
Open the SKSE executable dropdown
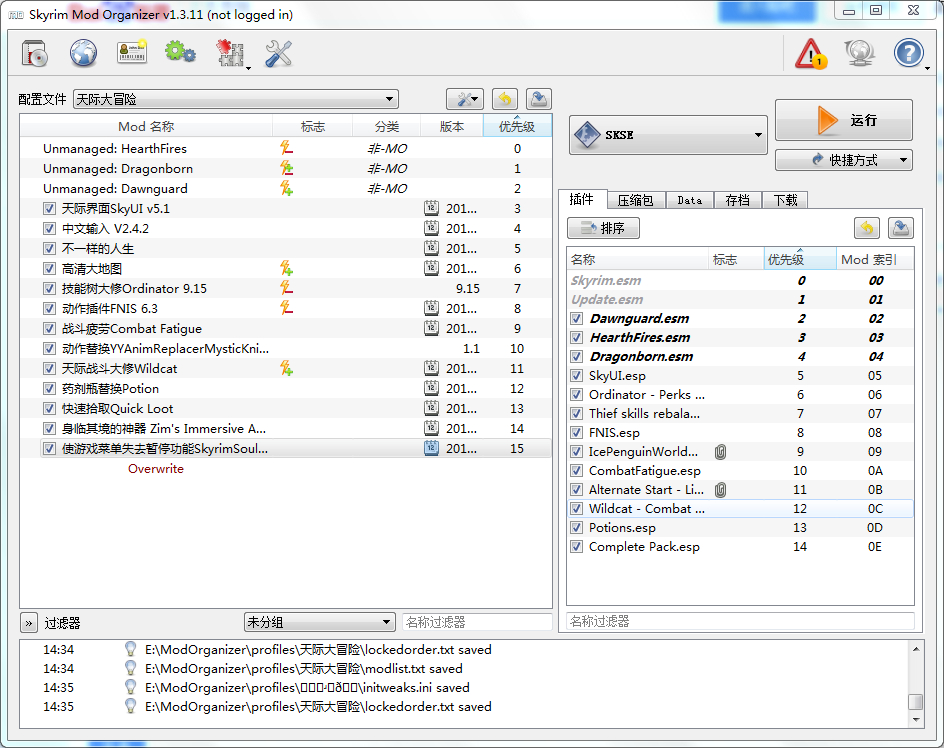coord(668,135)
